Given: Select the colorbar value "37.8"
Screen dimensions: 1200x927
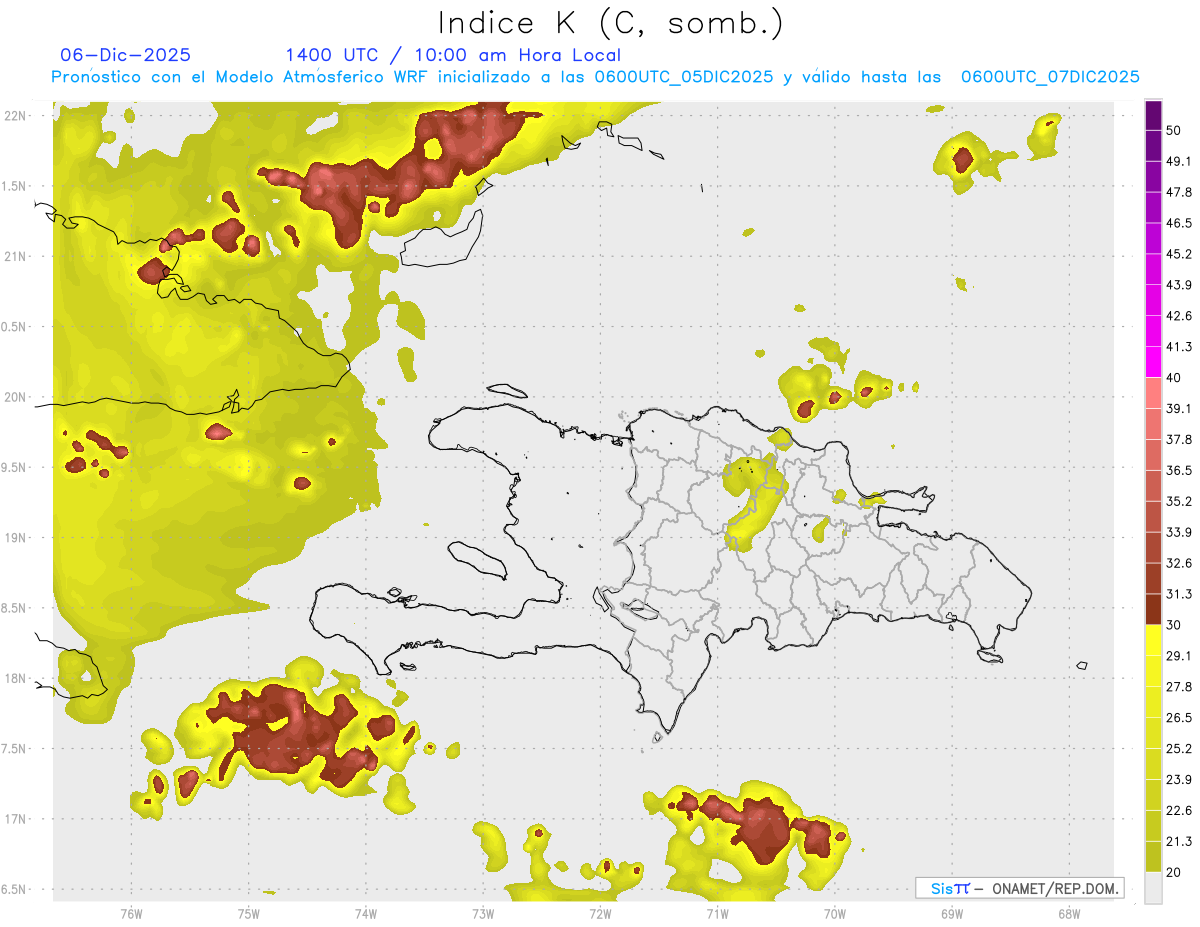Looking at the screenshot, I should point(1179,439).
